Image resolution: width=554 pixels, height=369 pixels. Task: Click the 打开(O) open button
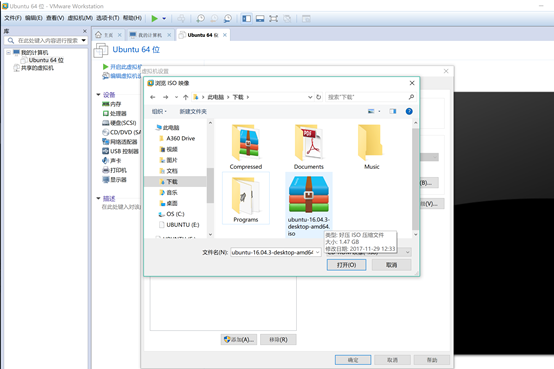click(346, 265)
